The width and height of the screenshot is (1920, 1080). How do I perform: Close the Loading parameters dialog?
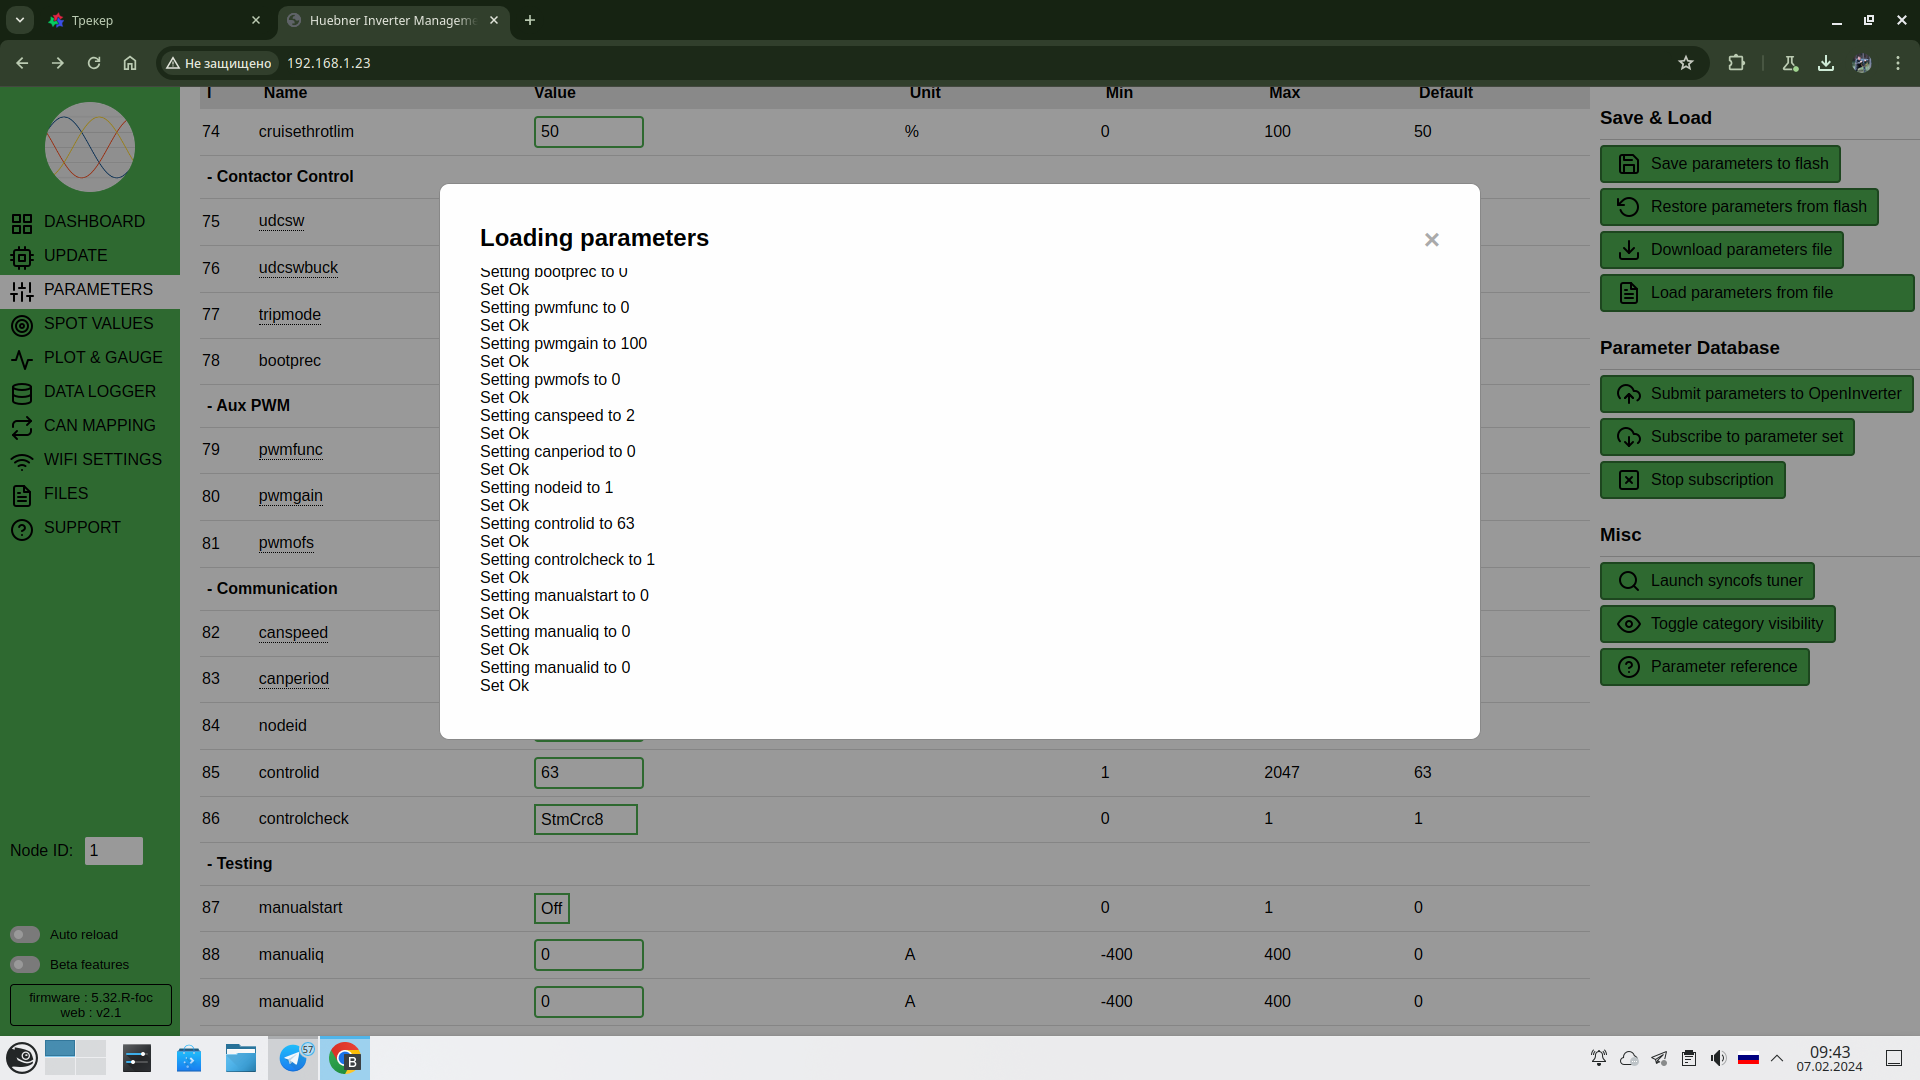click(x=1431, y=240)
